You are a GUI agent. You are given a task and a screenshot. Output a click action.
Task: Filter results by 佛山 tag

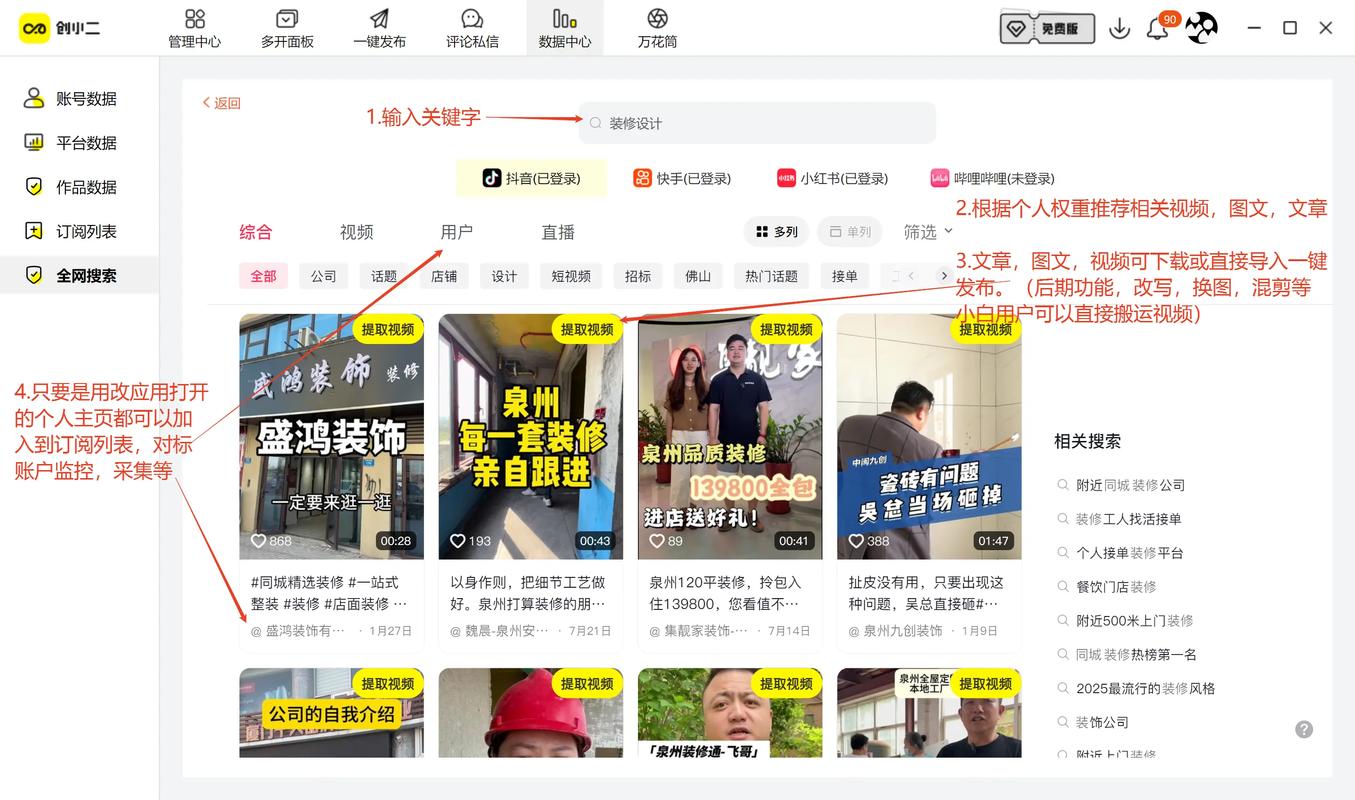698,276
